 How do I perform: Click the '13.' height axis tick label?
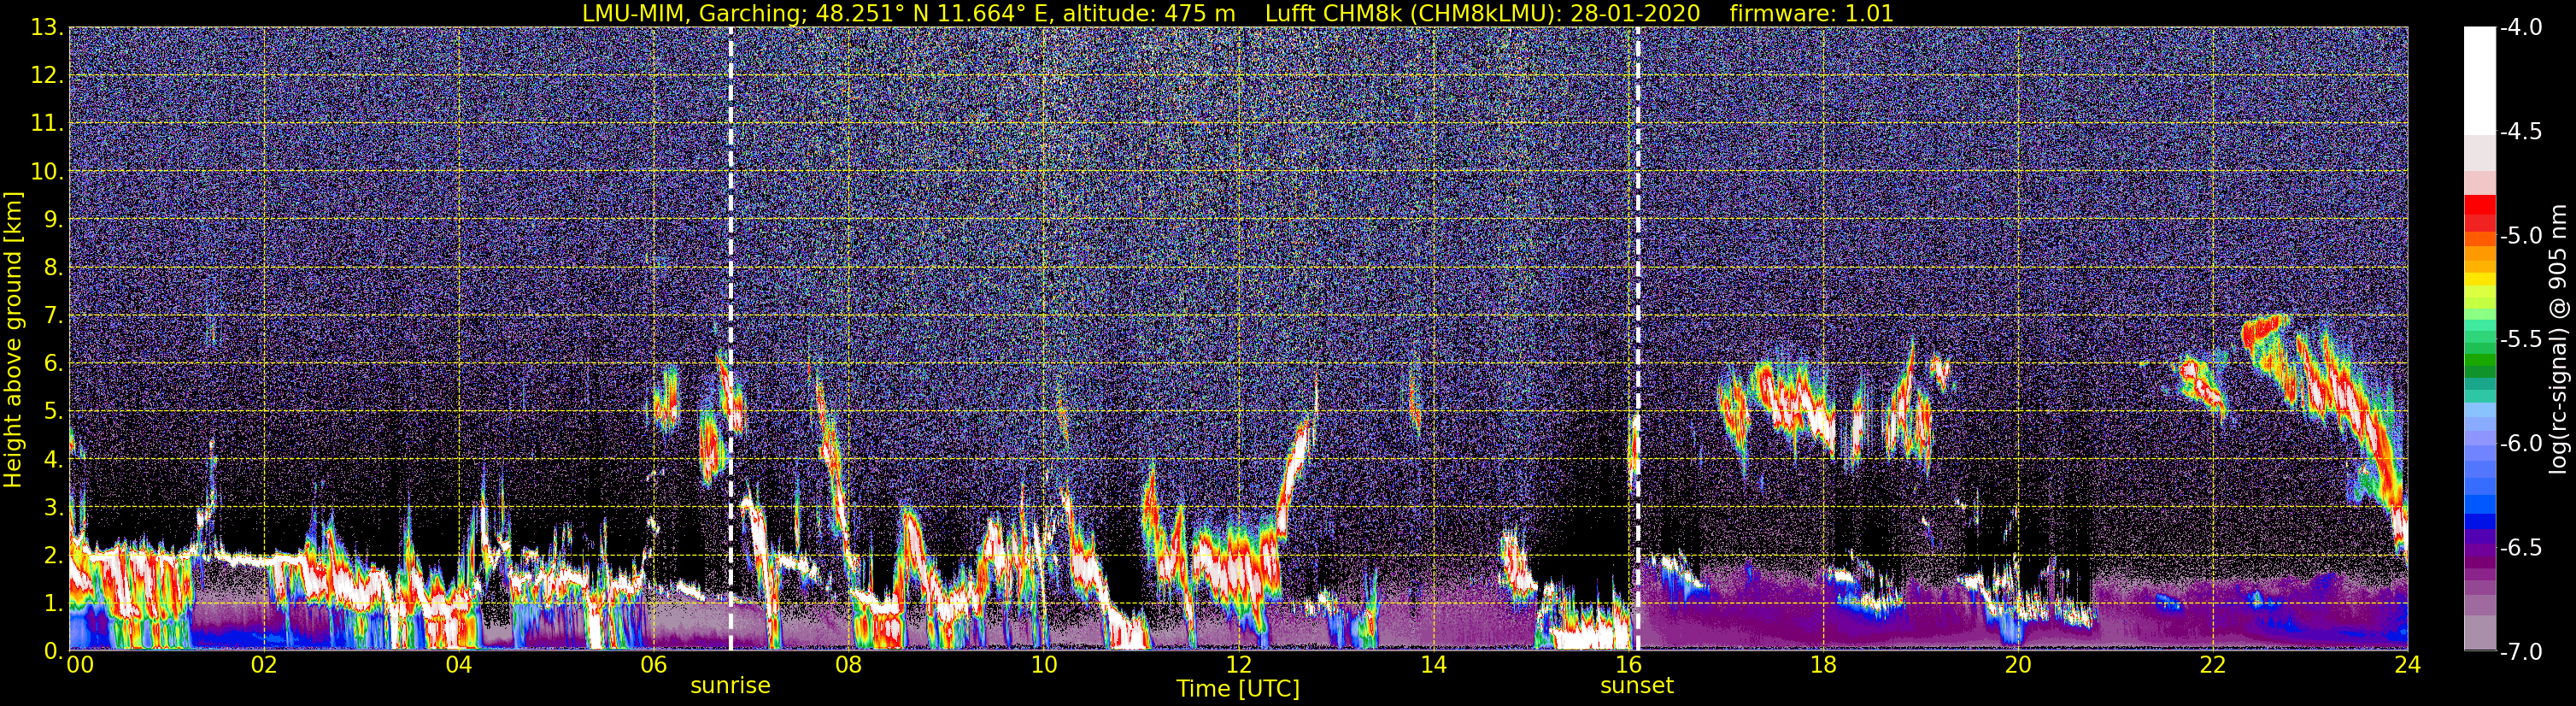(48, 28)
